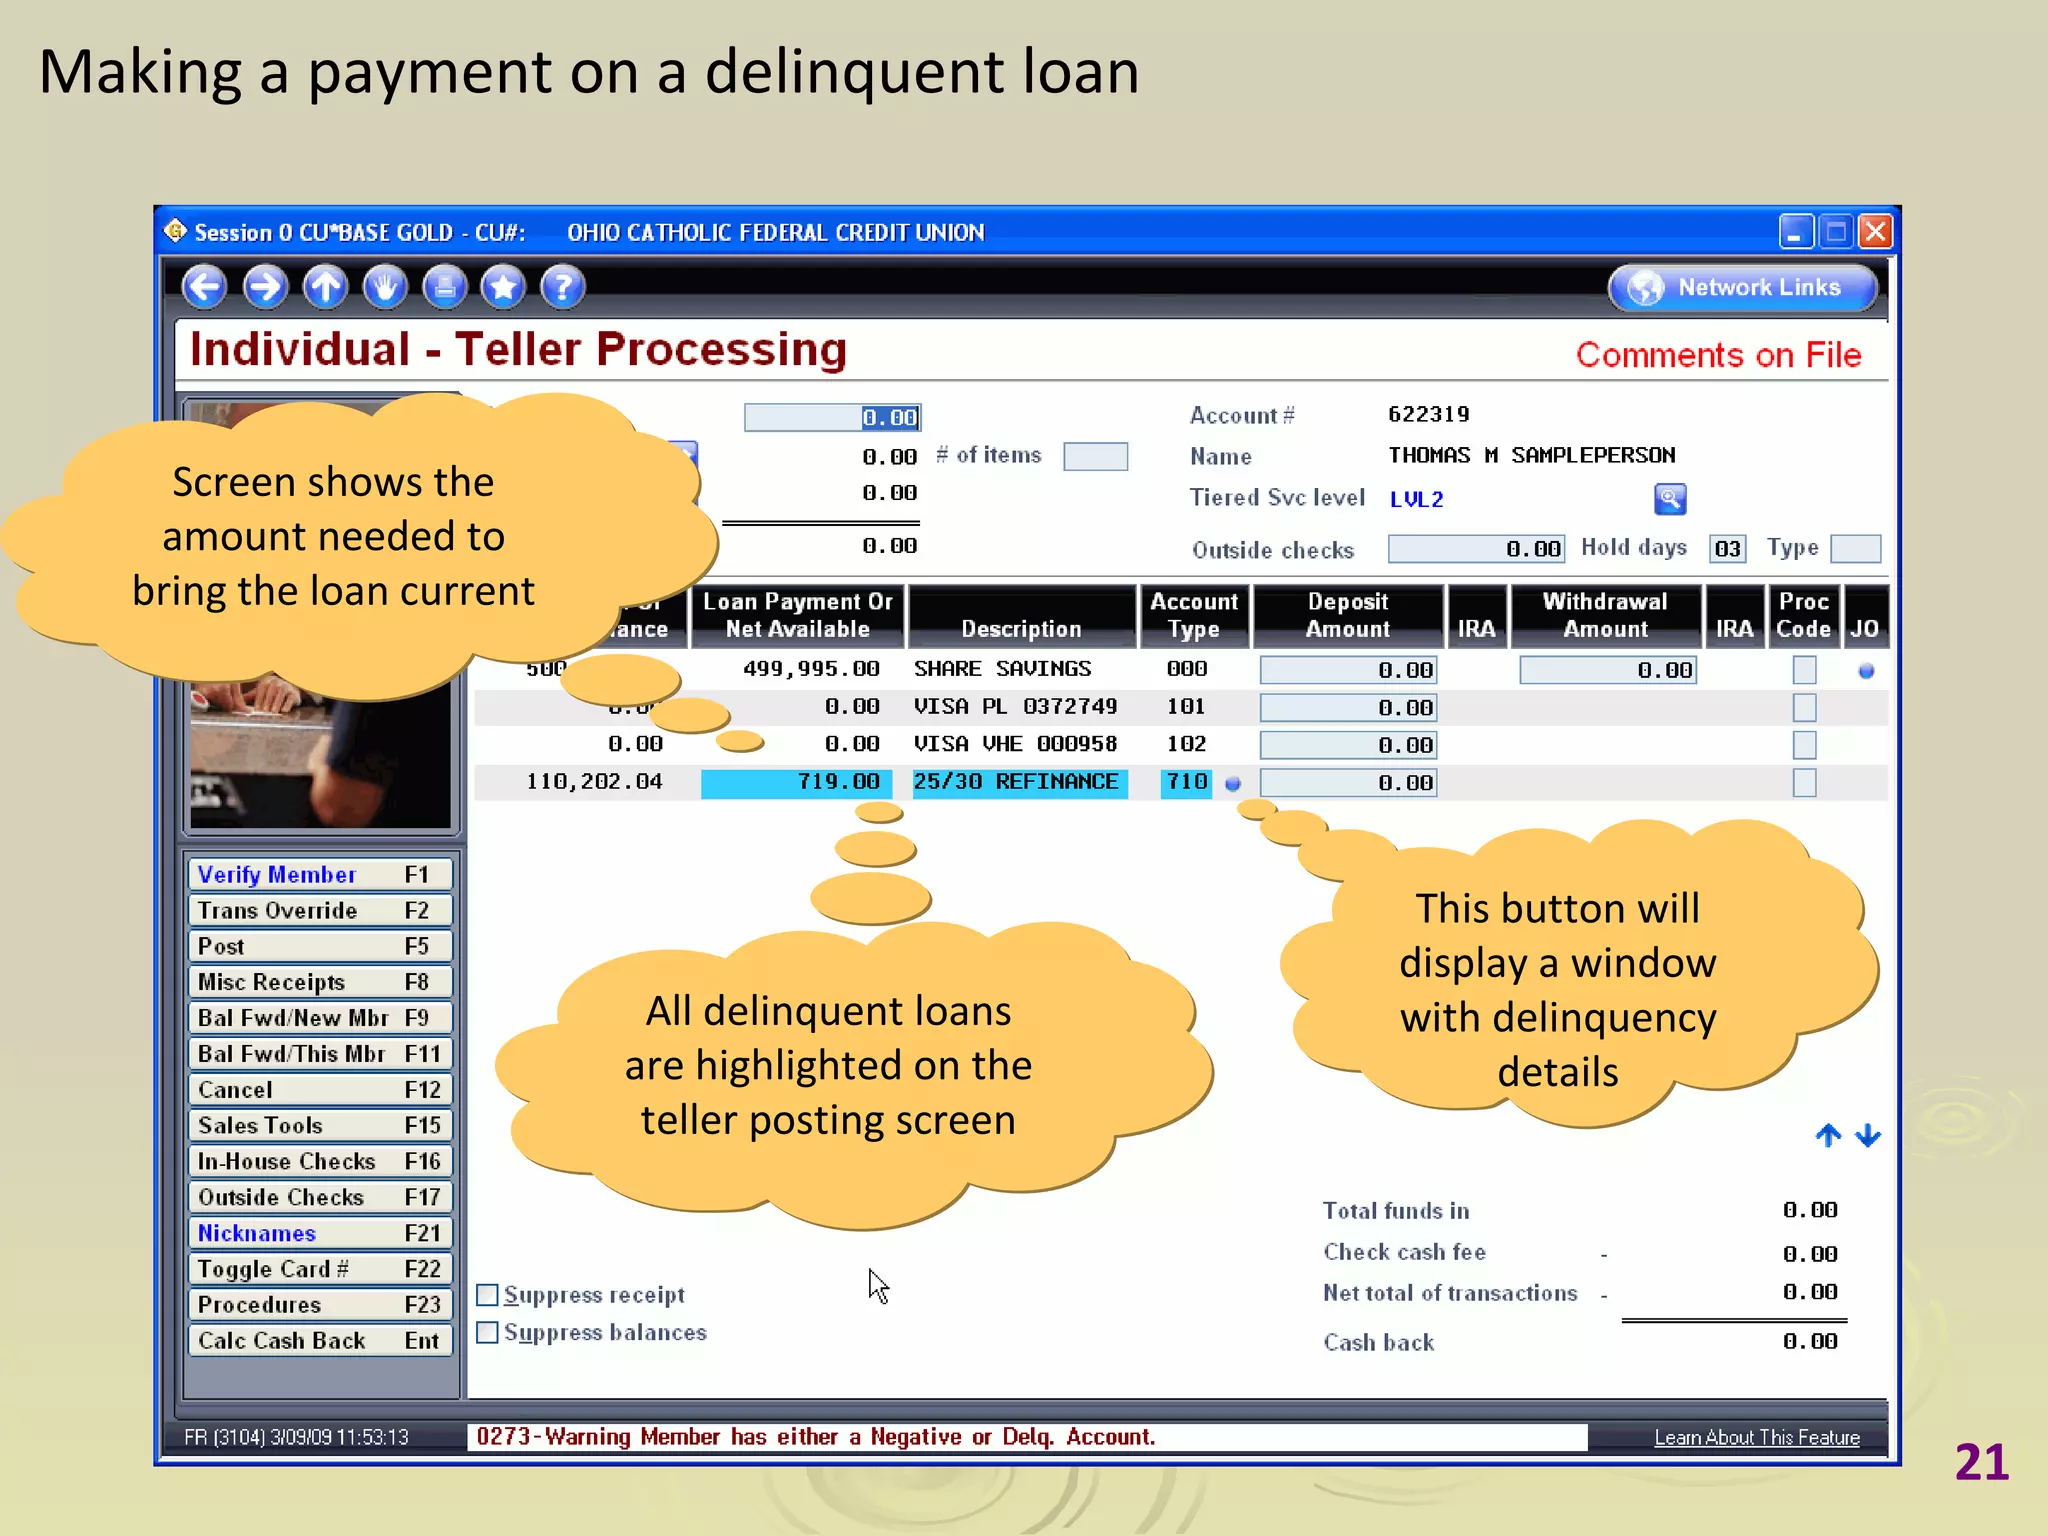Click the delinquency details dot beside 710
Image resolution: width=2048 pixels, height=1536 pixels.
[1233, 784]
